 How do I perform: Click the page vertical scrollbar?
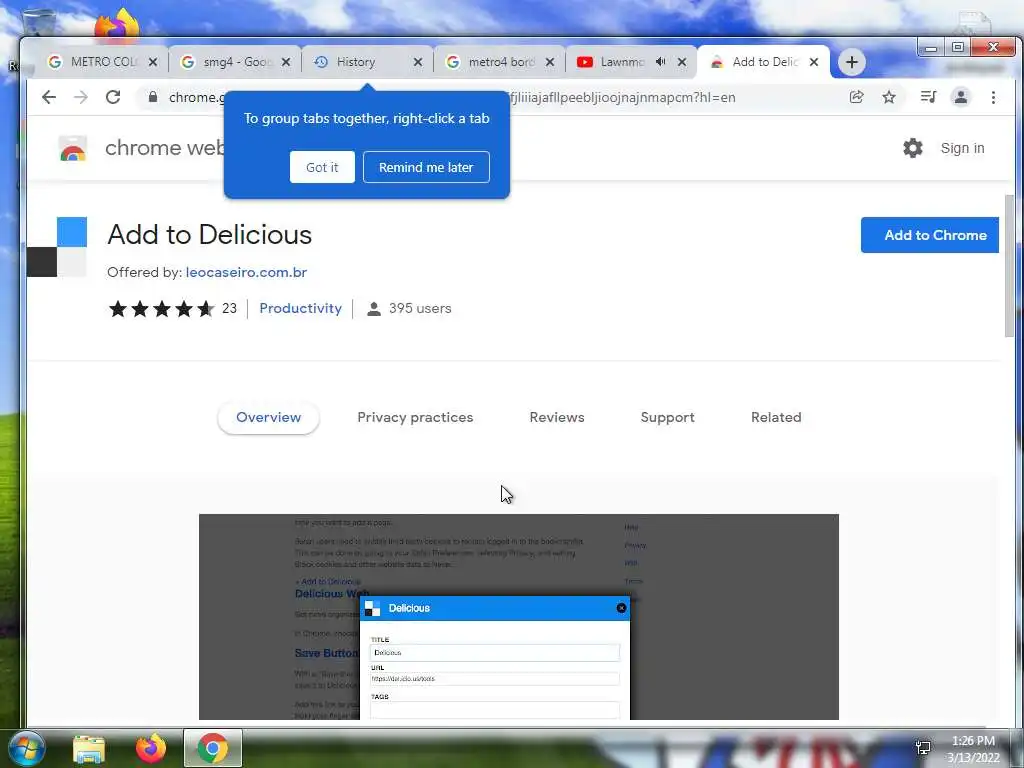coord(1010,266)
